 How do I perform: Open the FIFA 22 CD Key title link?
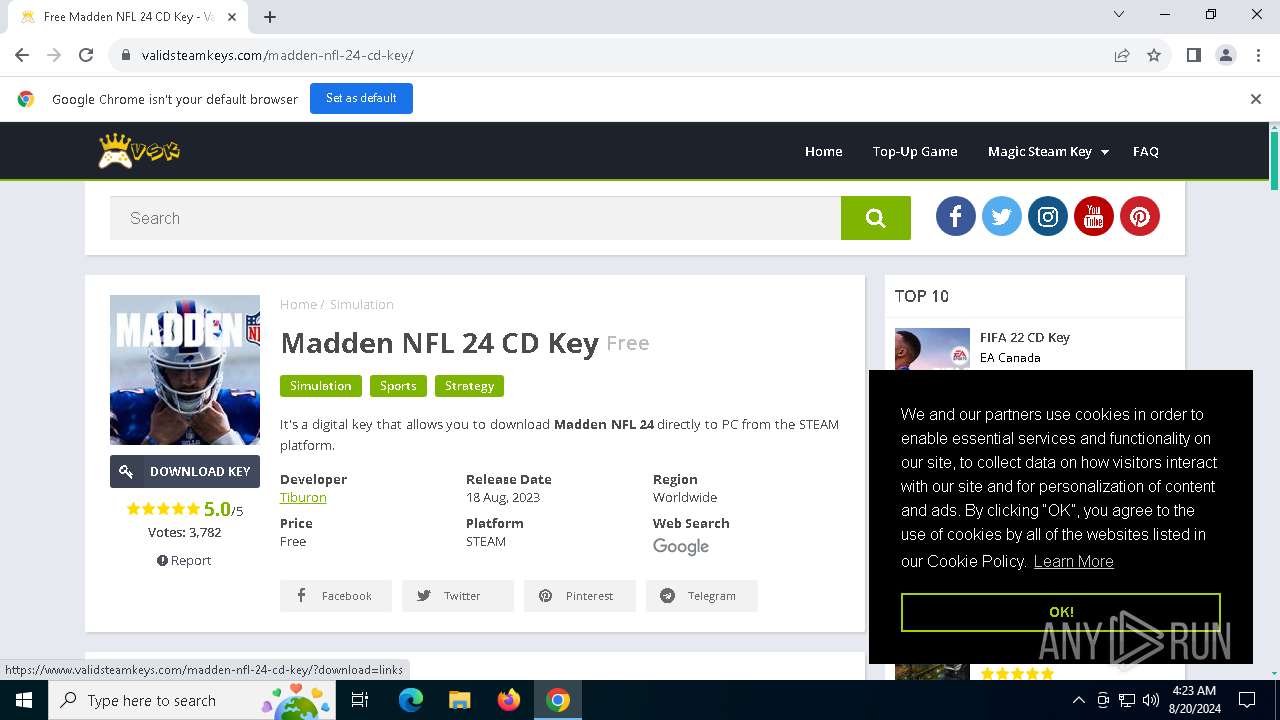(x=1025, y=338)
